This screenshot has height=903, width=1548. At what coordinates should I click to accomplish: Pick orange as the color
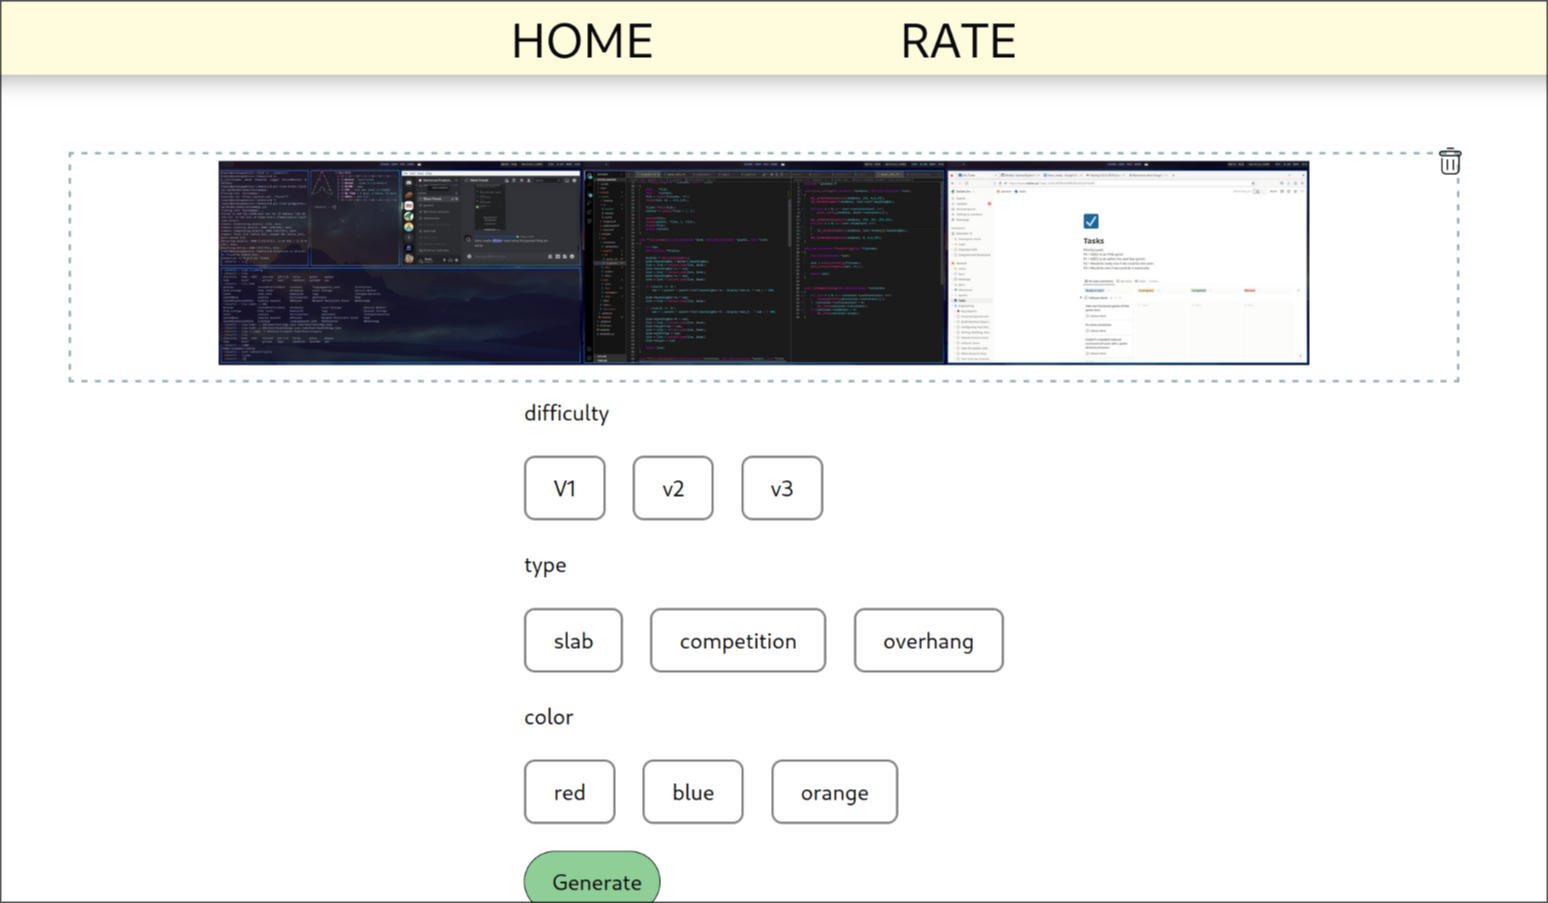tap(834, 792)
